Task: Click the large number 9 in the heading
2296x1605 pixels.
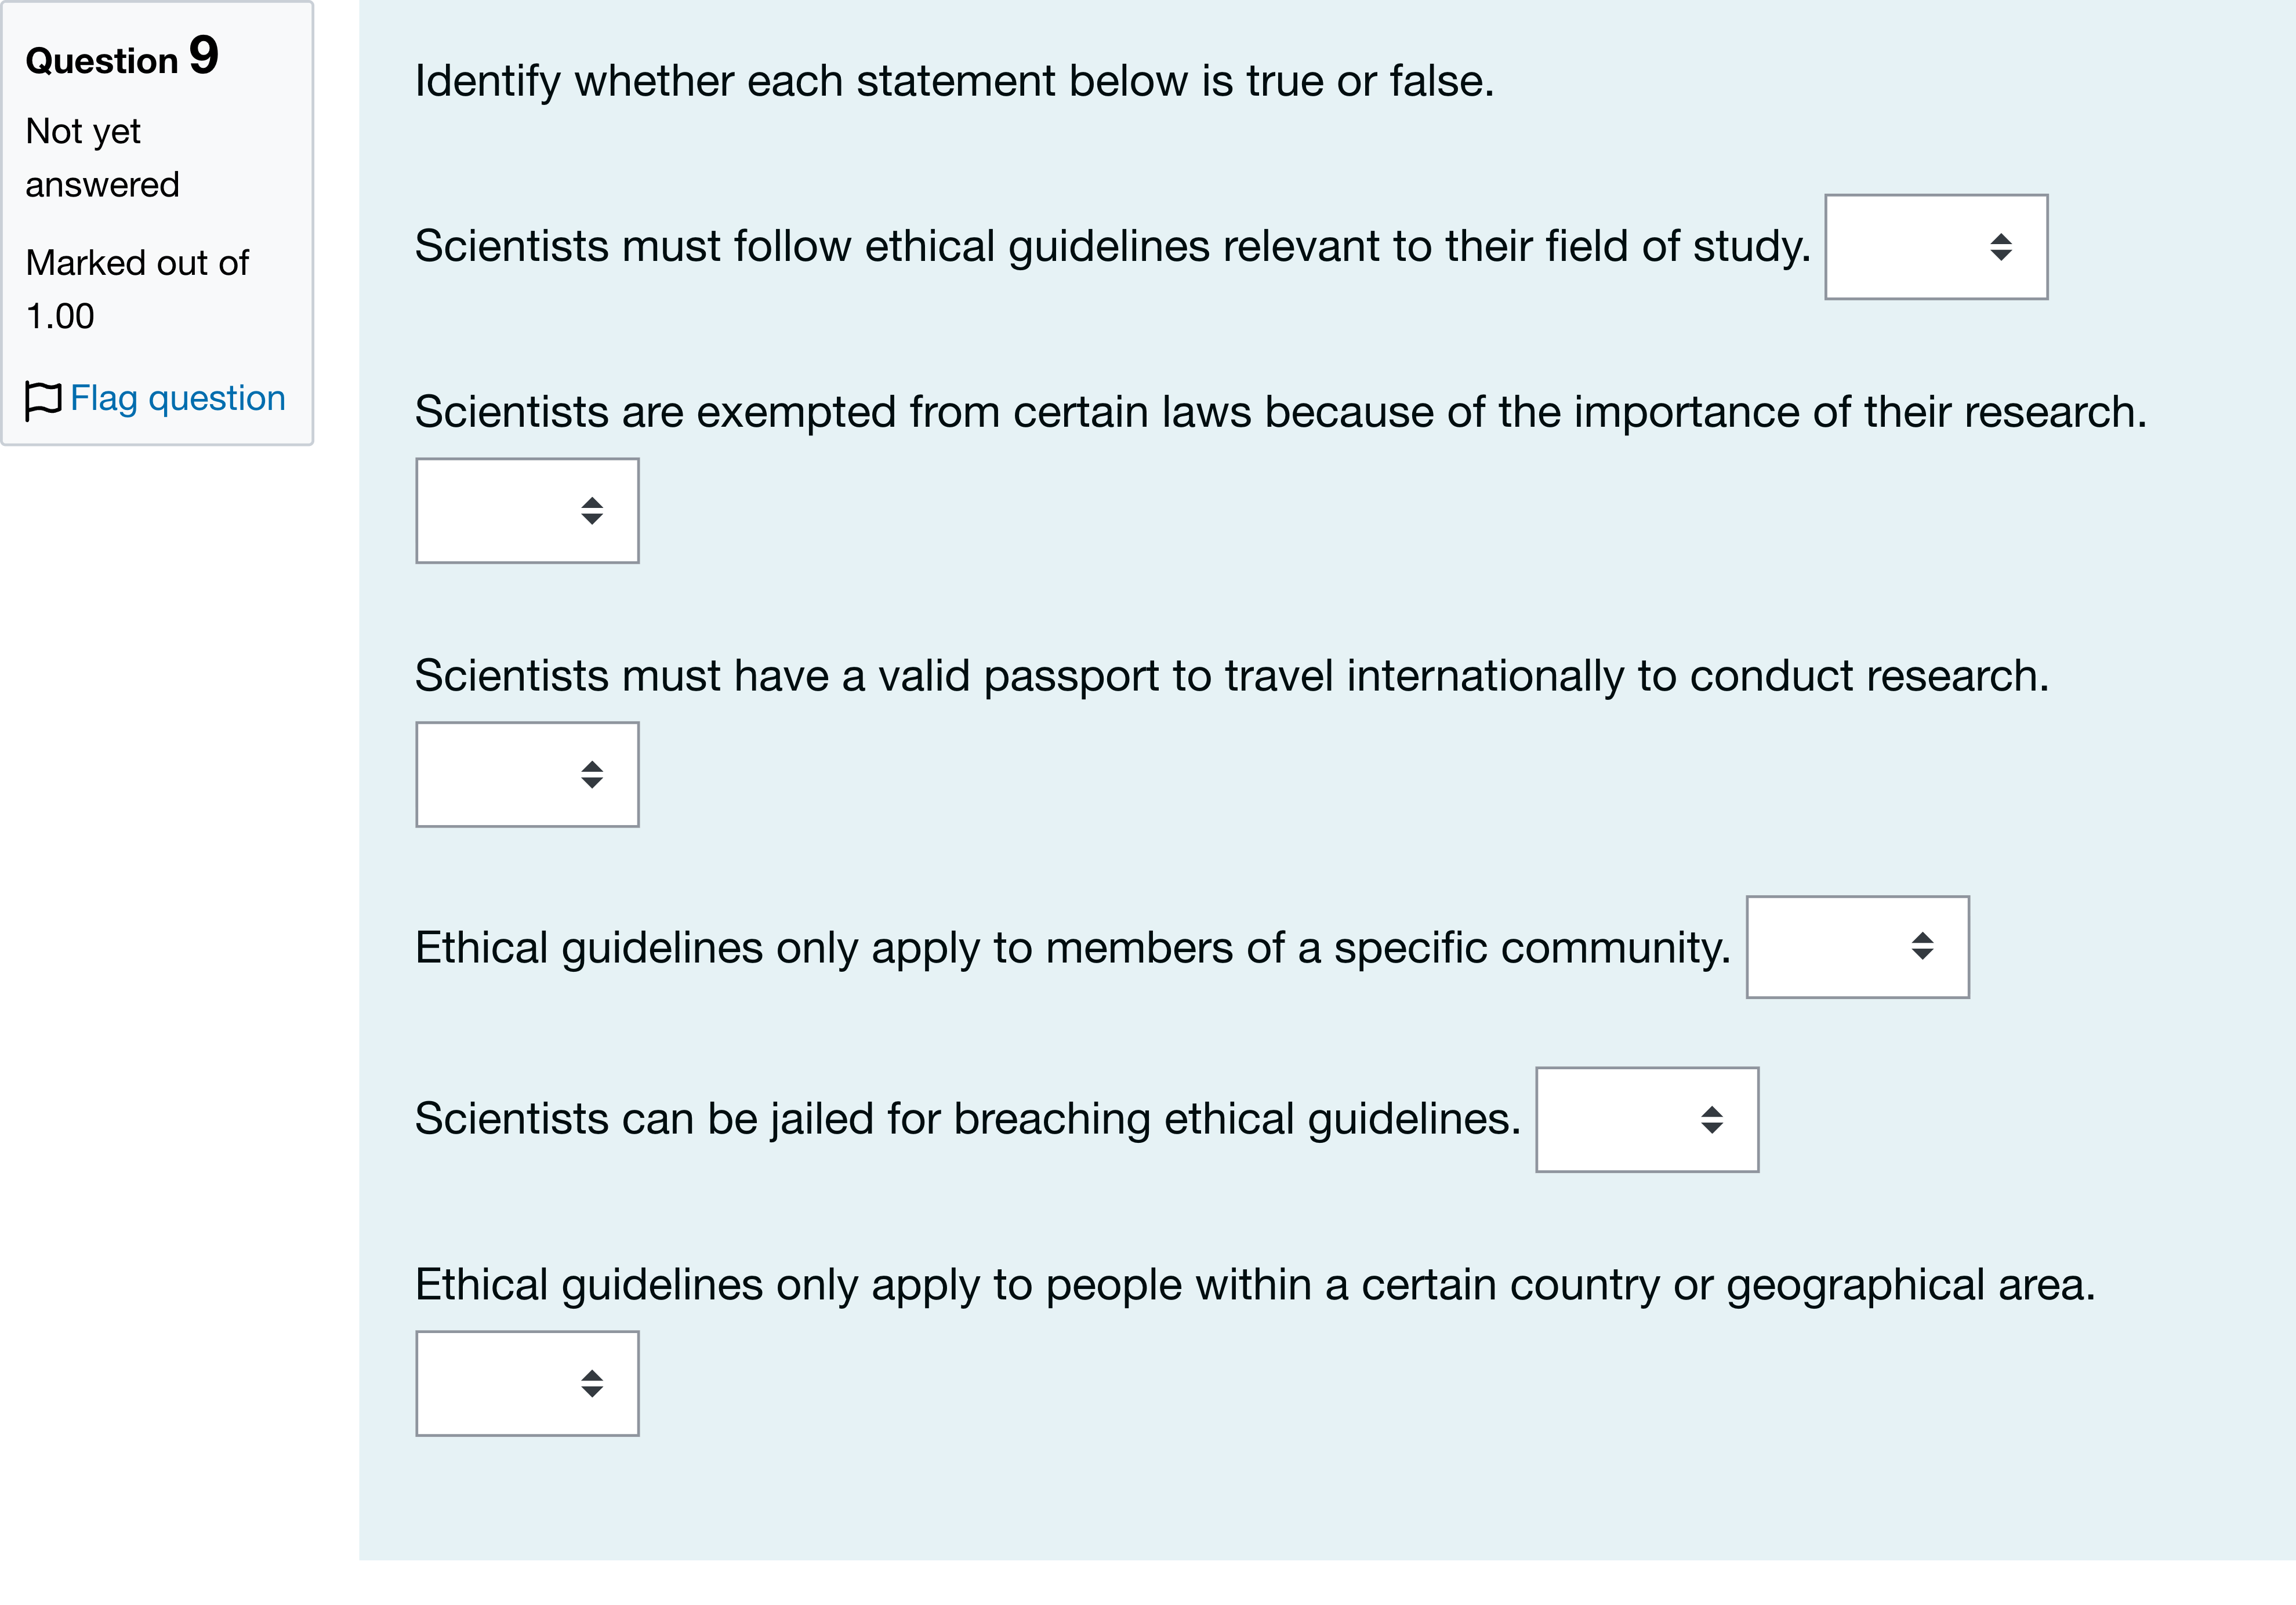Action: pos(204,55)
